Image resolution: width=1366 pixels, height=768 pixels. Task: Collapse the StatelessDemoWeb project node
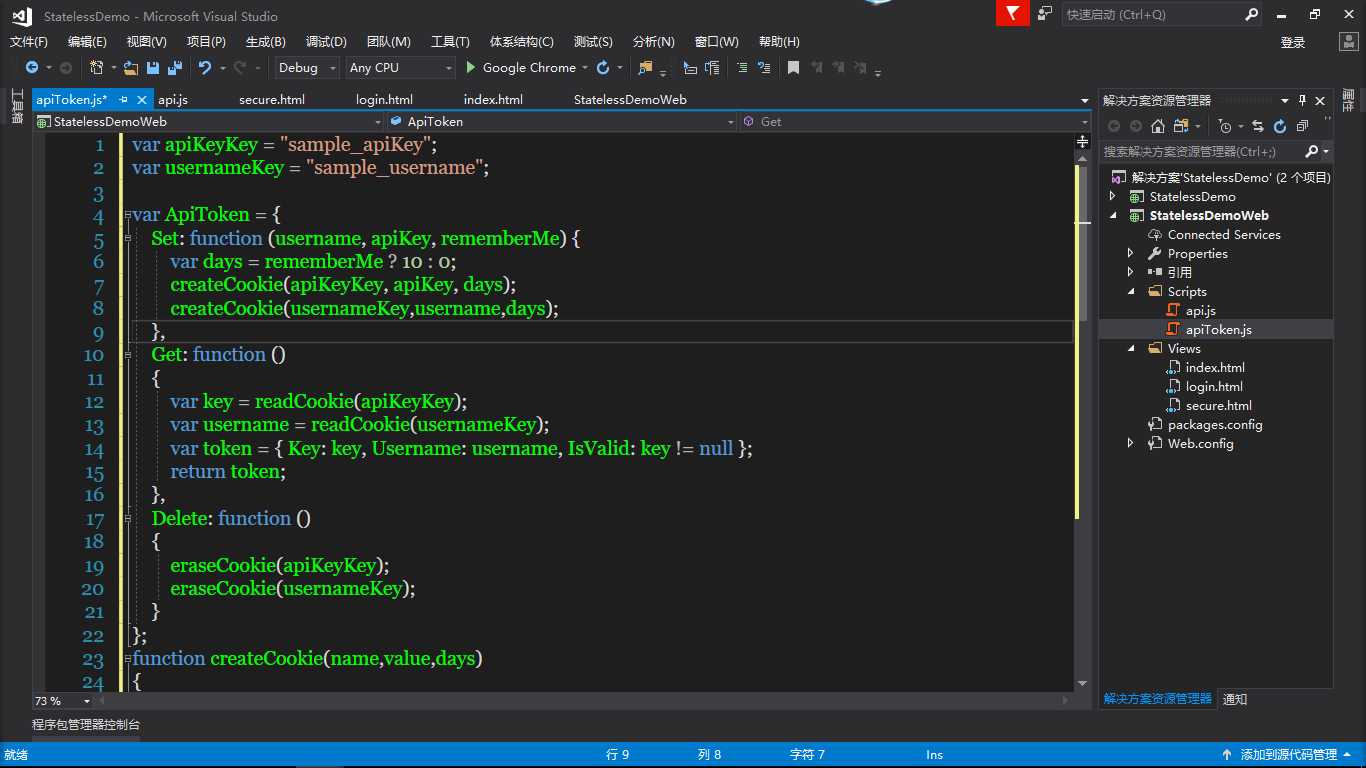click(1113, 216)
